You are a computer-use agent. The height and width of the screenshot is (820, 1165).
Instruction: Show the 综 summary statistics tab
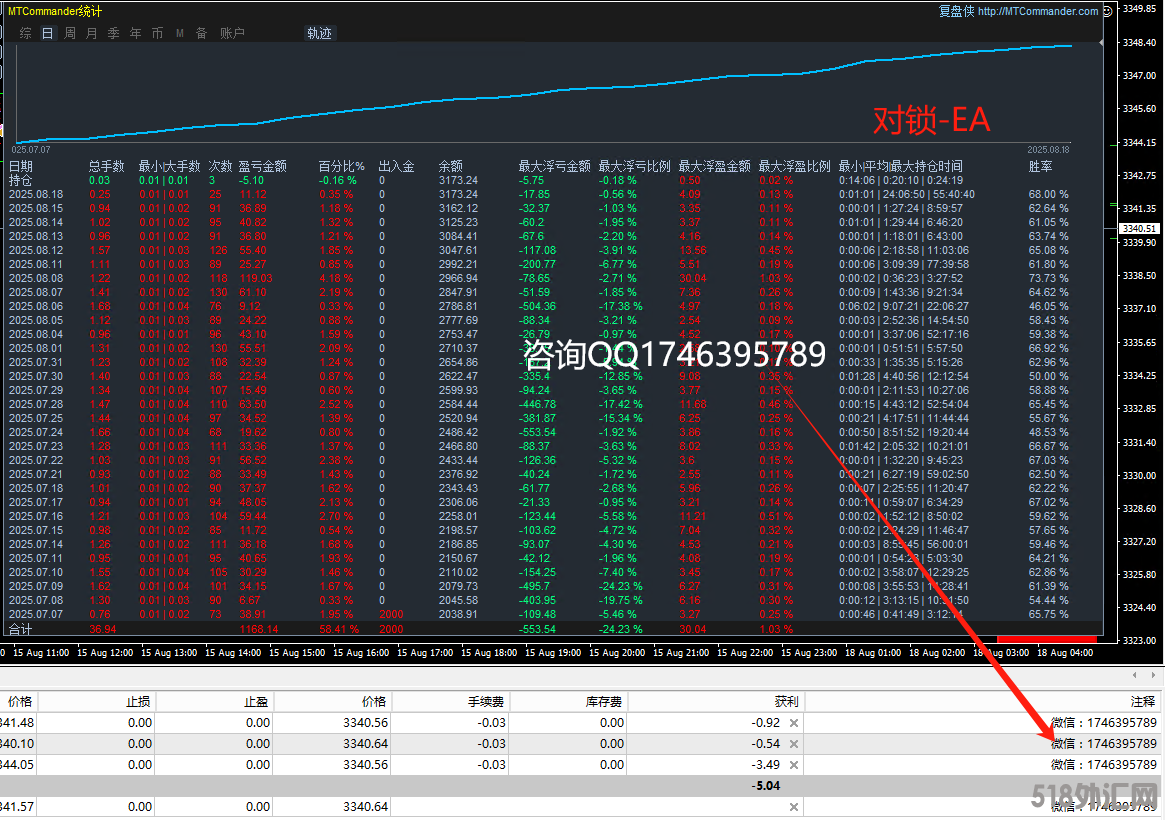coord(26,33)
